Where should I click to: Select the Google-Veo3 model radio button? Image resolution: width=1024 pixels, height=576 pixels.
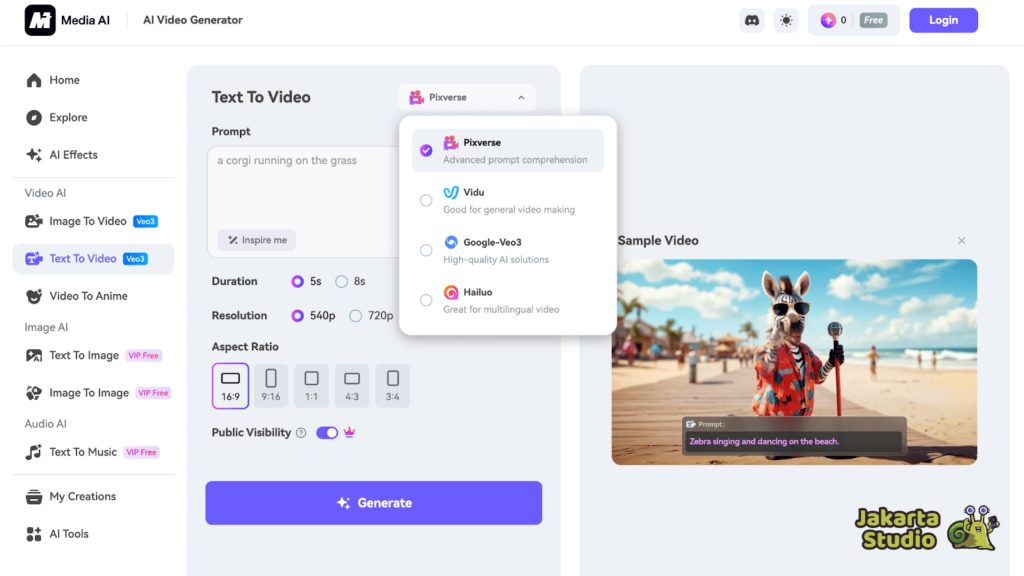coord(426,251)
